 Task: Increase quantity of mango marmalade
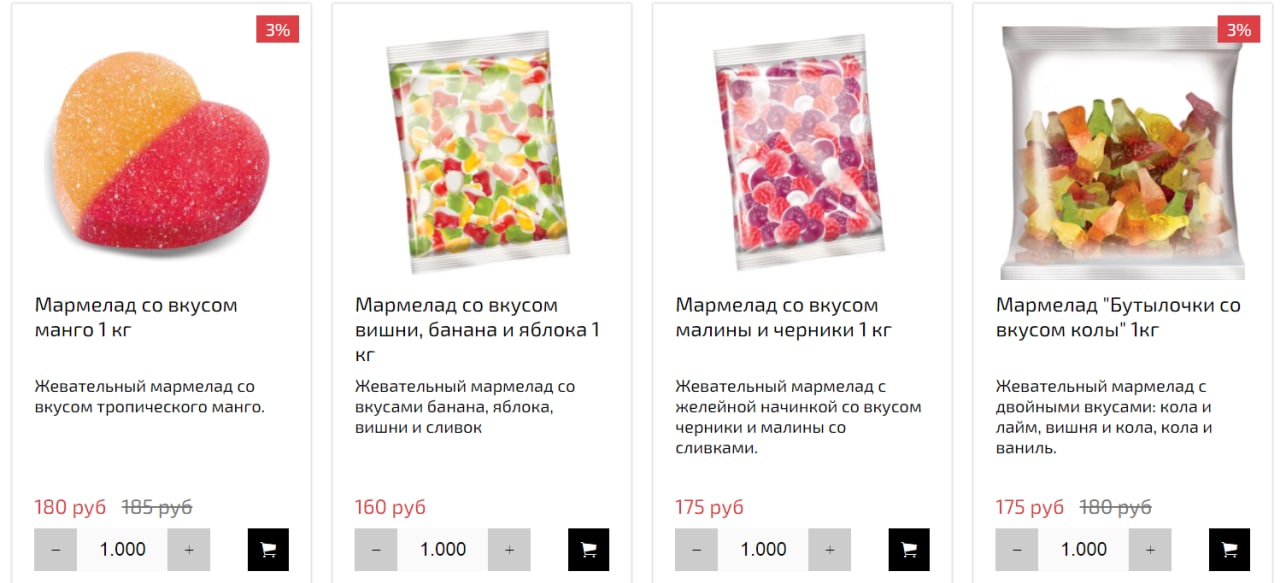coord(189,549)
